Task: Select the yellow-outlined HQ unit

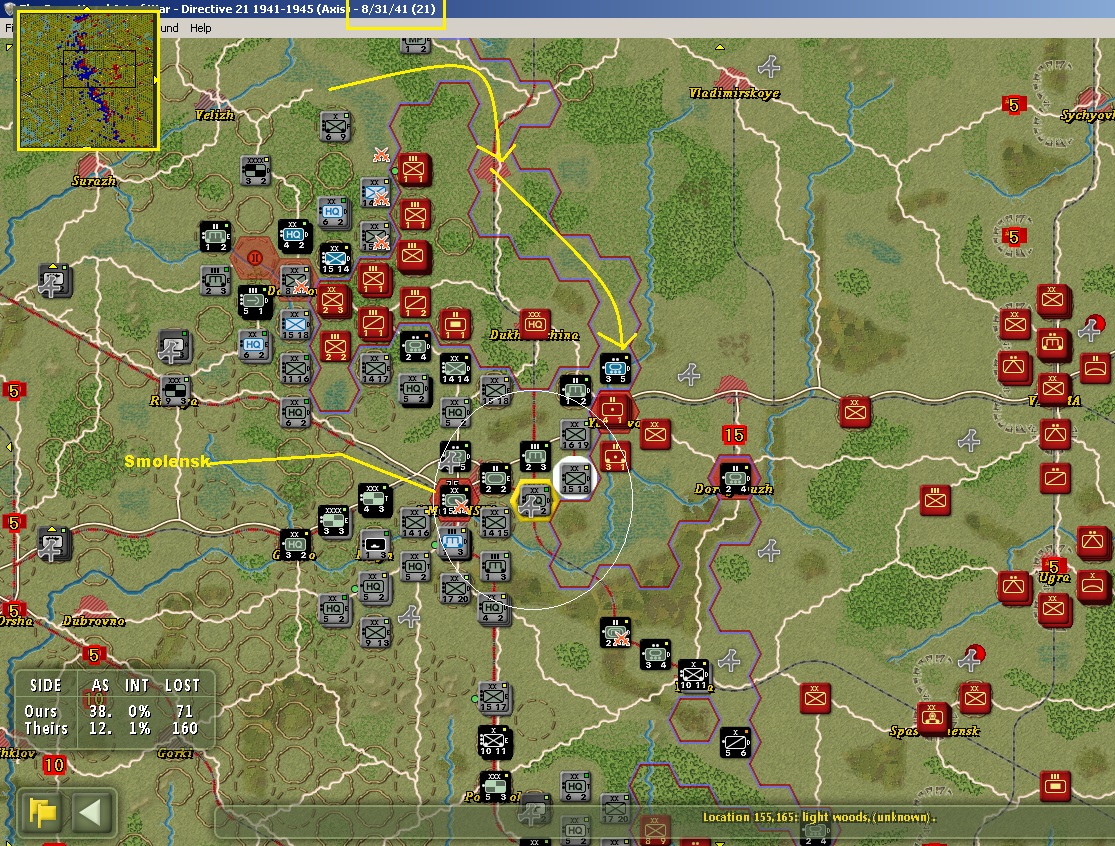Action: tap(533, 500)
